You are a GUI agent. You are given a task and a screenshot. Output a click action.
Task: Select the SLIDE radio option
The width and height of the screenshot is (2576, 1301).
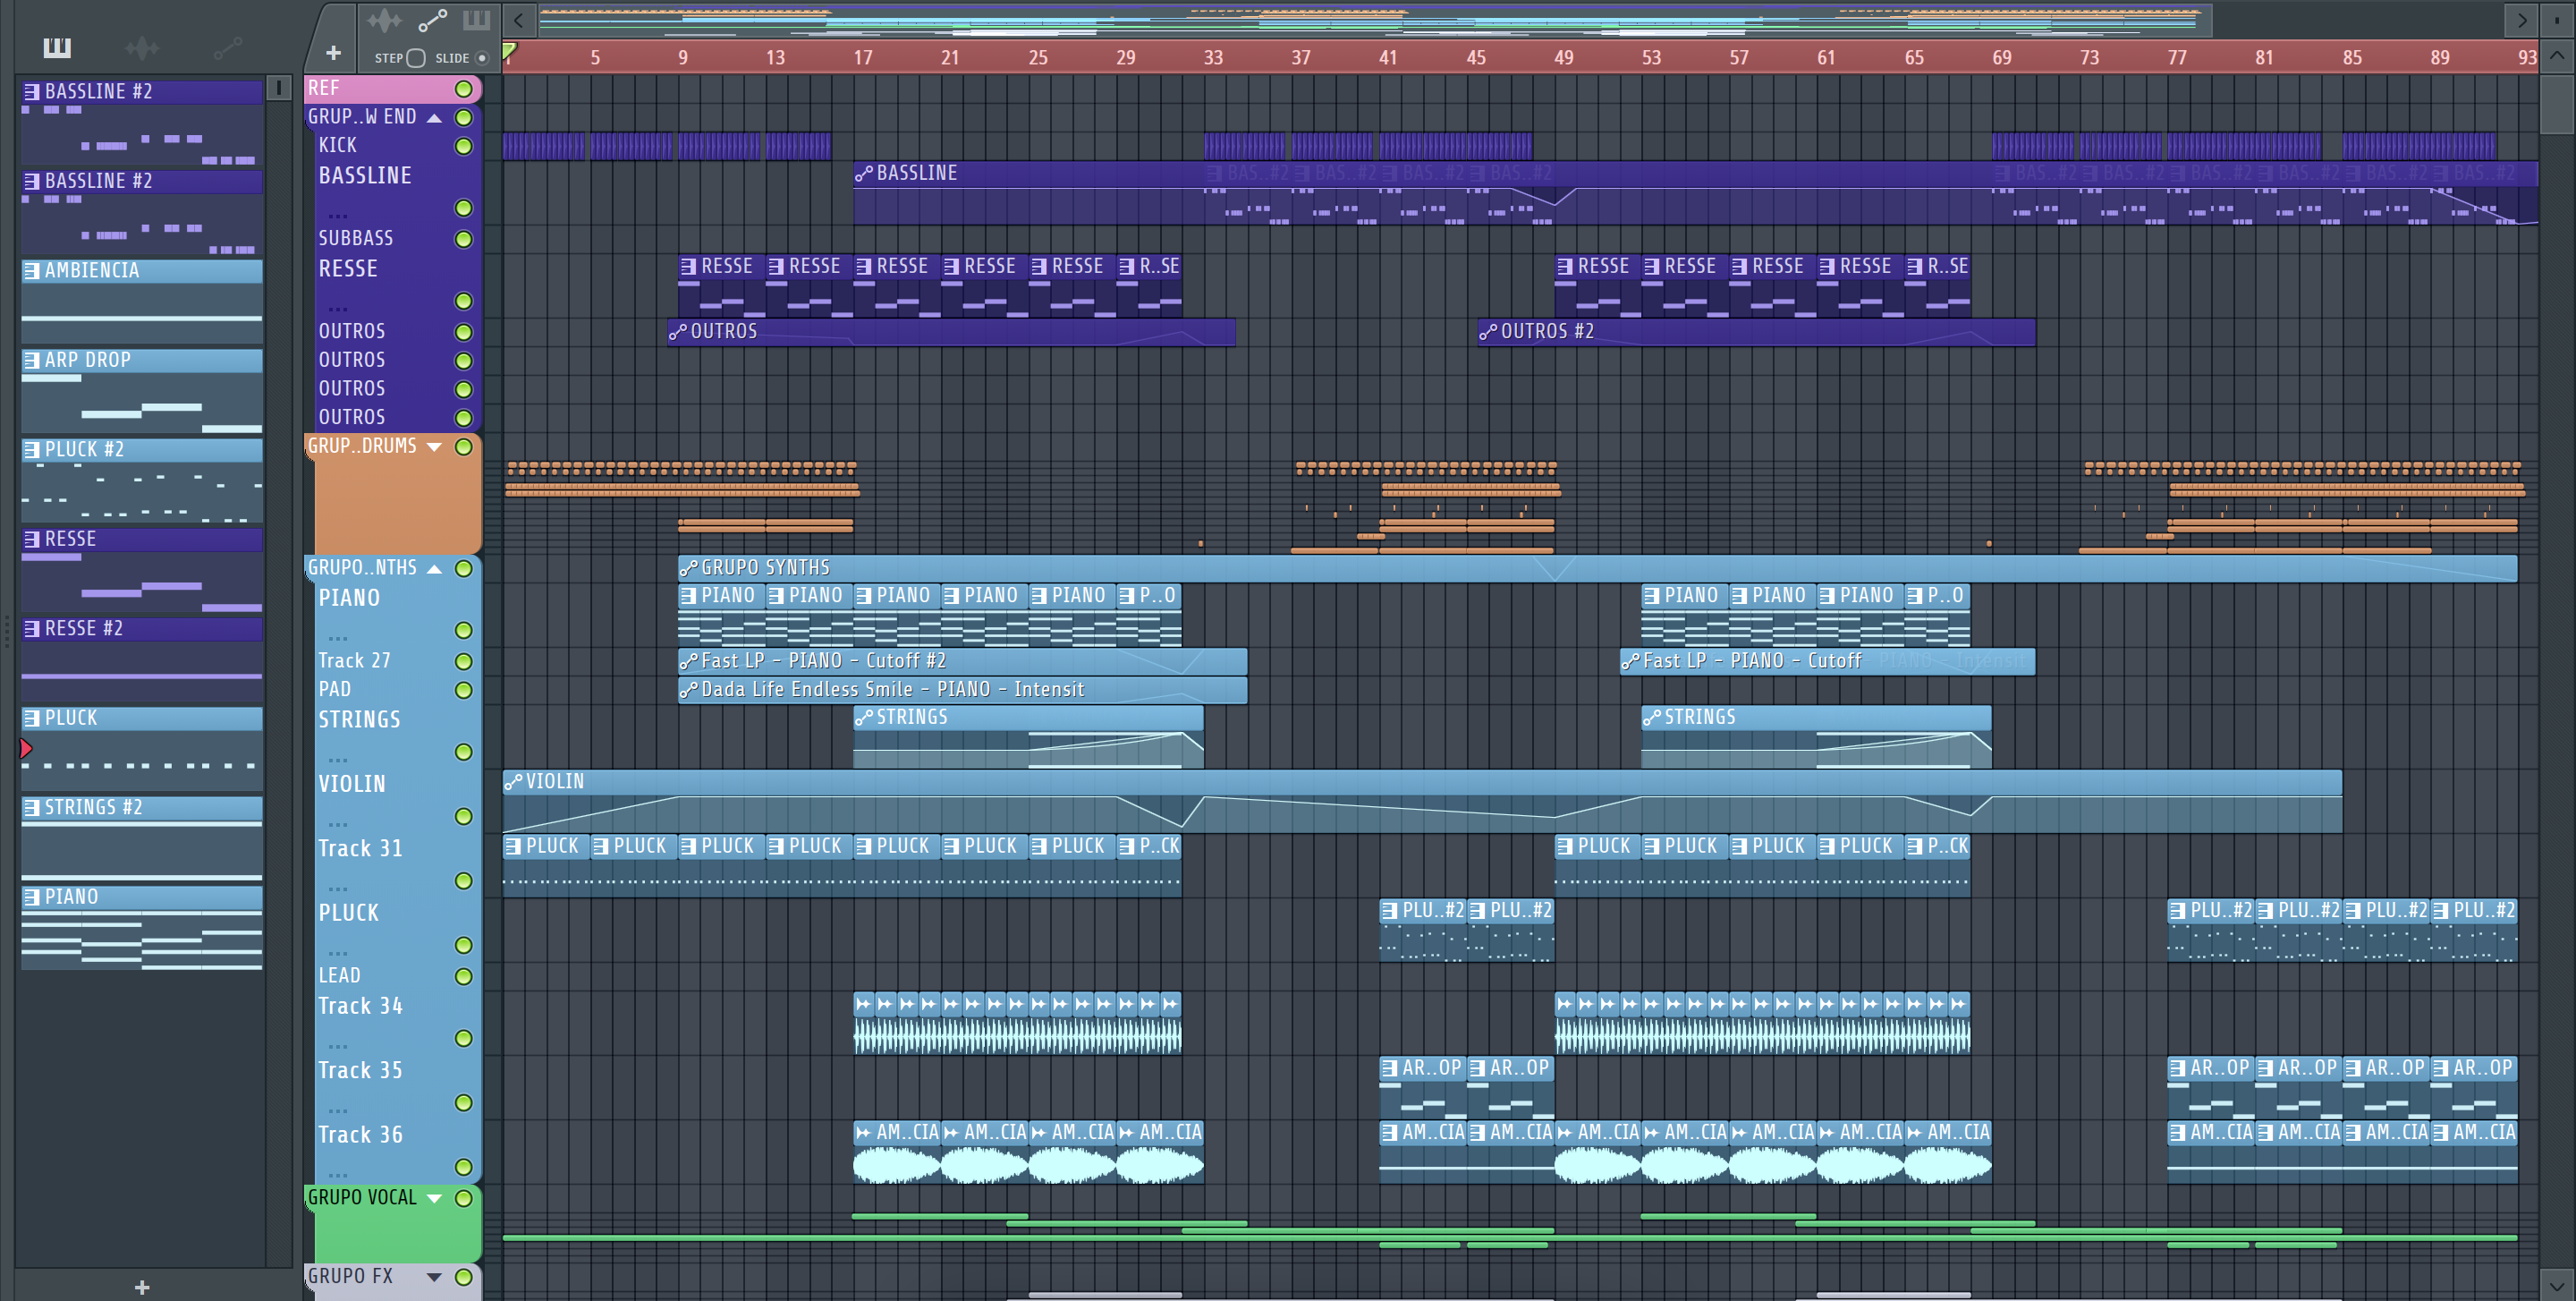(482, 58)
